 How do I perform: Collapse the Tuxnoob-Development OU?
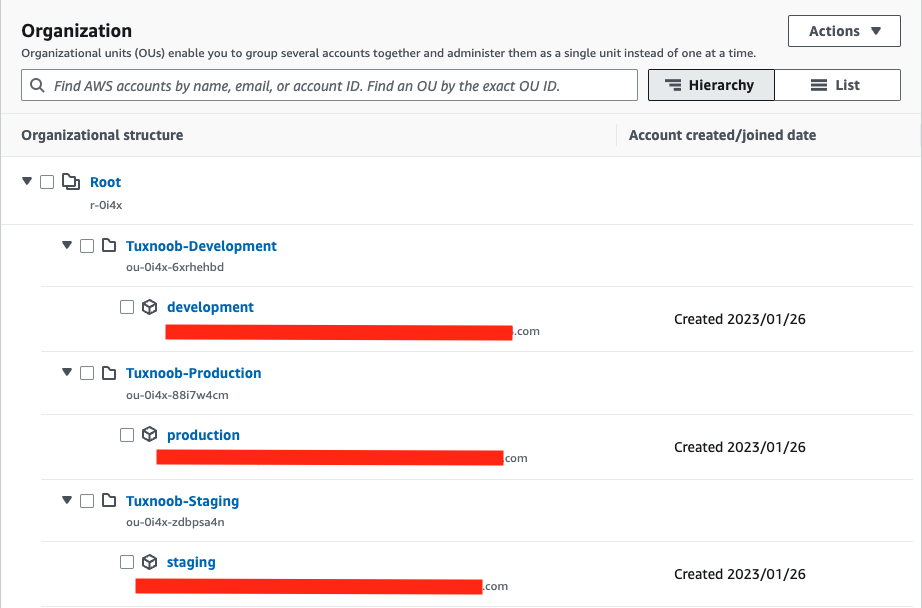(67, 246)
